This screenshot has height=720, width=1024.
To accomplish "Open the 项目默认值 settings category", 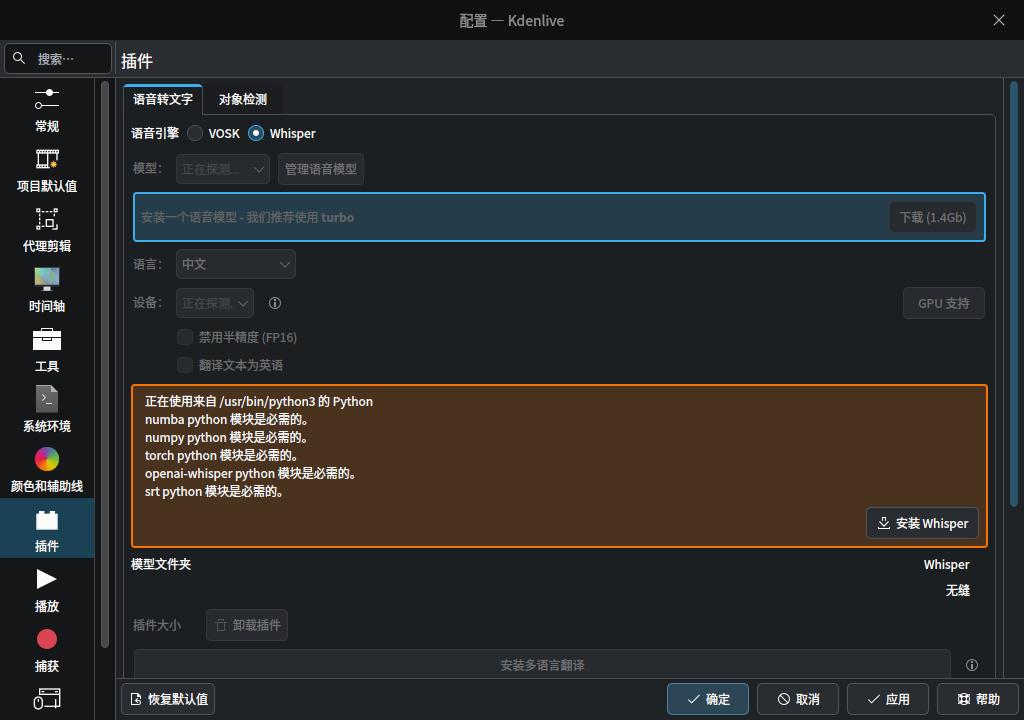I will [x=47, y=171].
